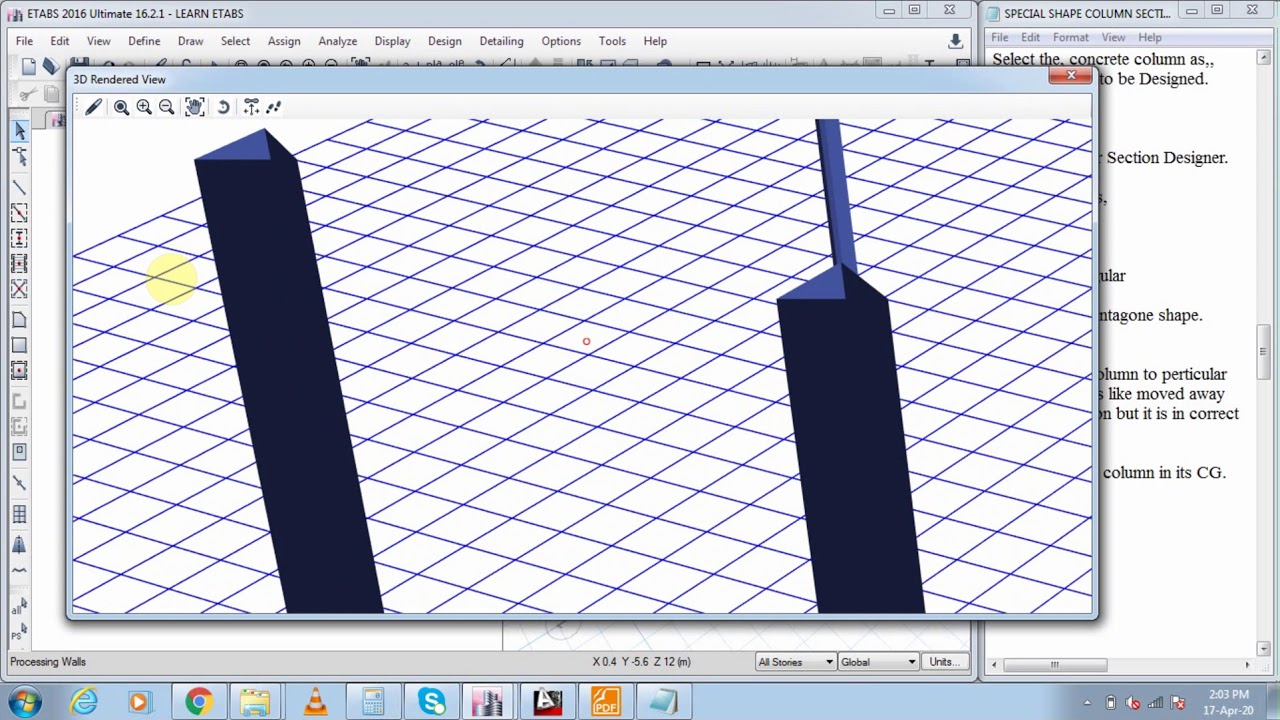Close the 3D Rendered View window
1280x720 pixels.
tap(1071, 76)
